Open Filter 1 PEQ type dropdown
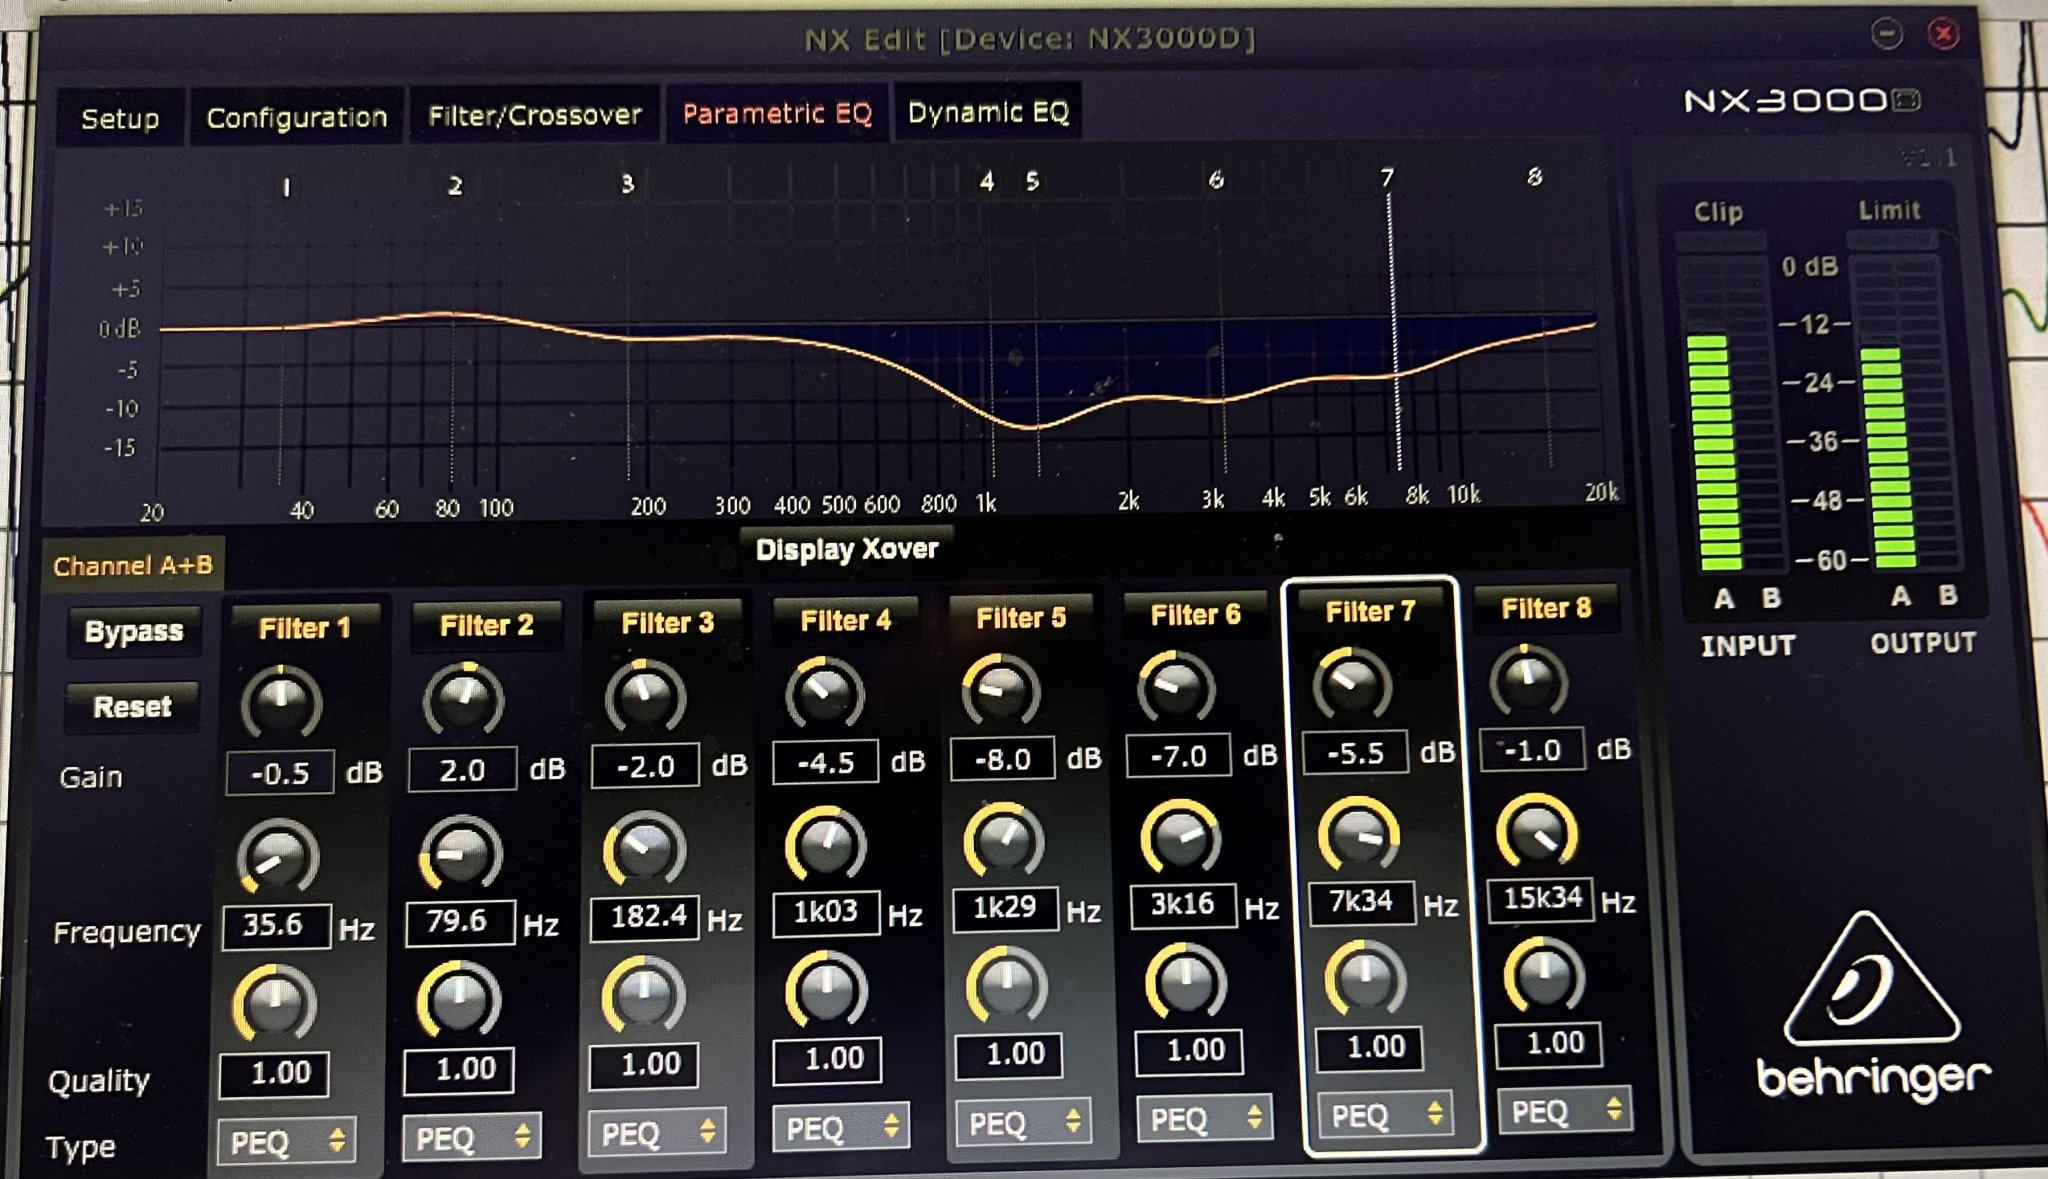 point(286,1141)
